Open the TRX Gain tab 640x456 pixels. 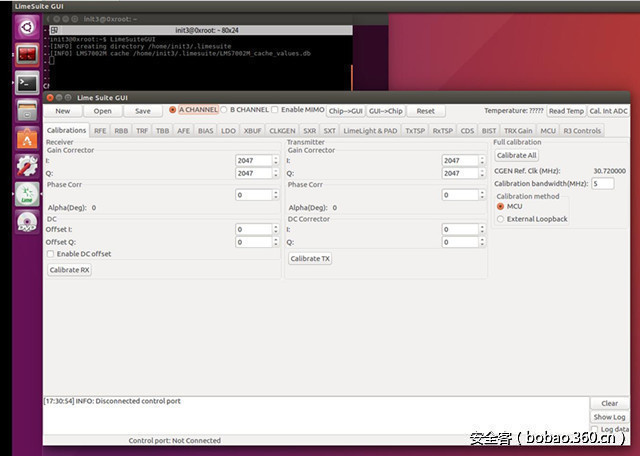pyautogui.click(x=518, y=131)
